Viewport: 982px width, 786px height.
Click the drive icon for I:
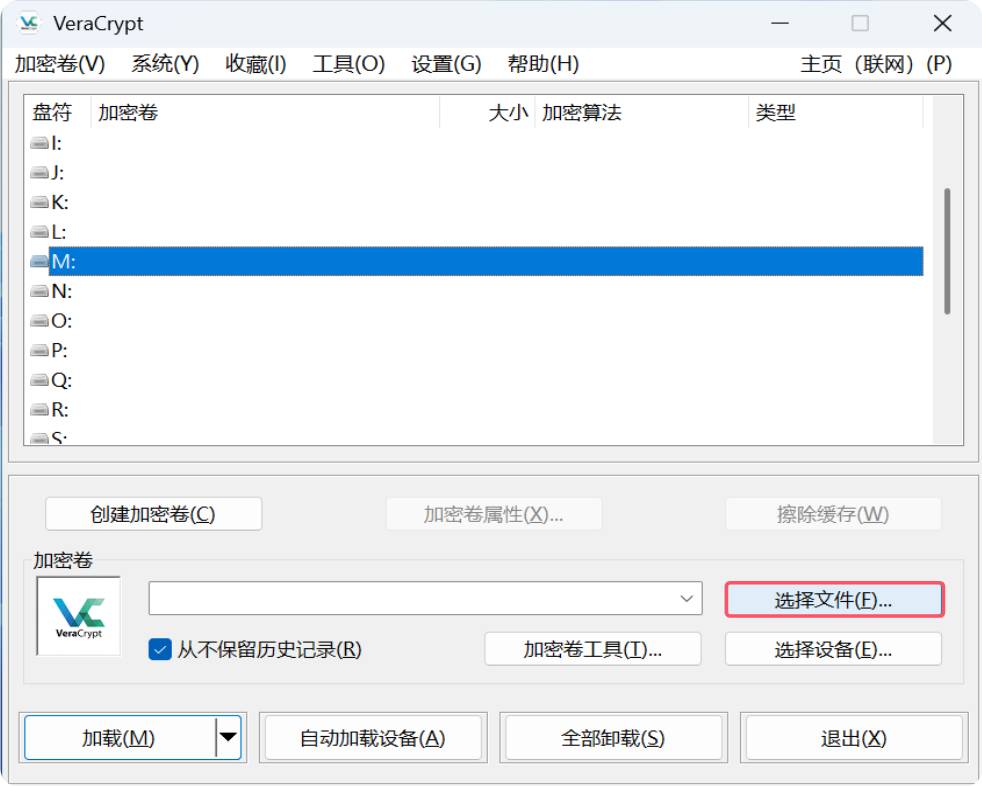[x=40, y=143]
